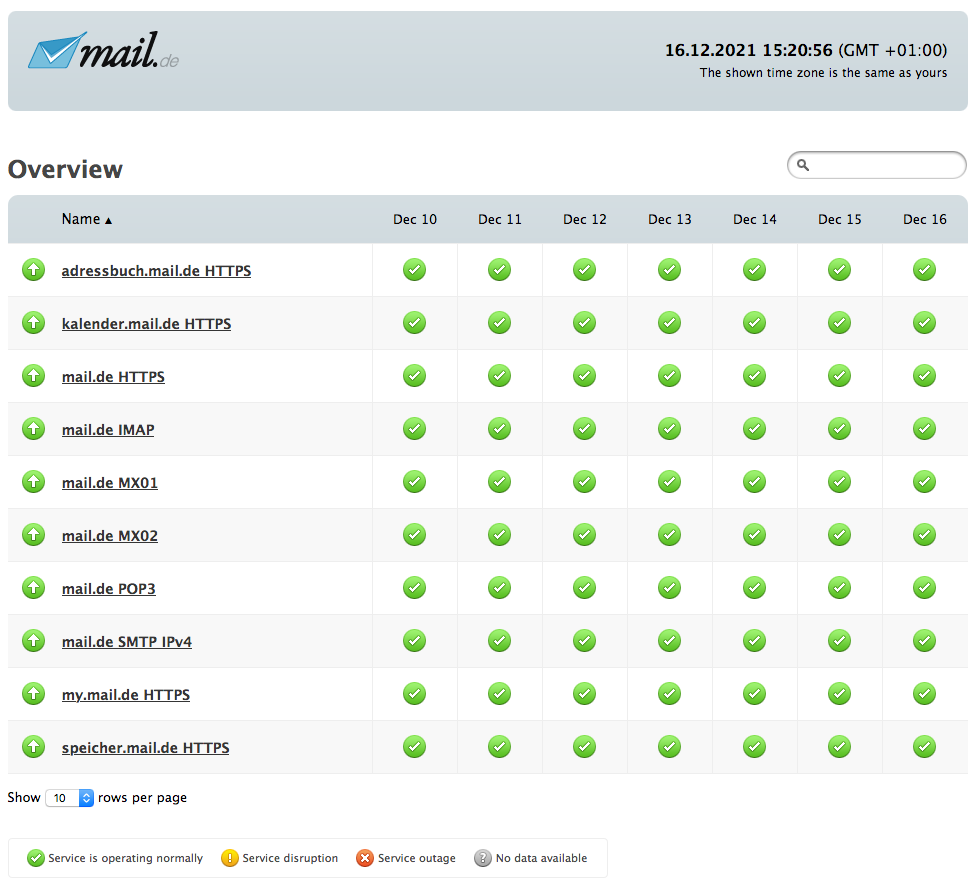
Task: Open mail.de IMAP link
Action: tap(109, 430)
